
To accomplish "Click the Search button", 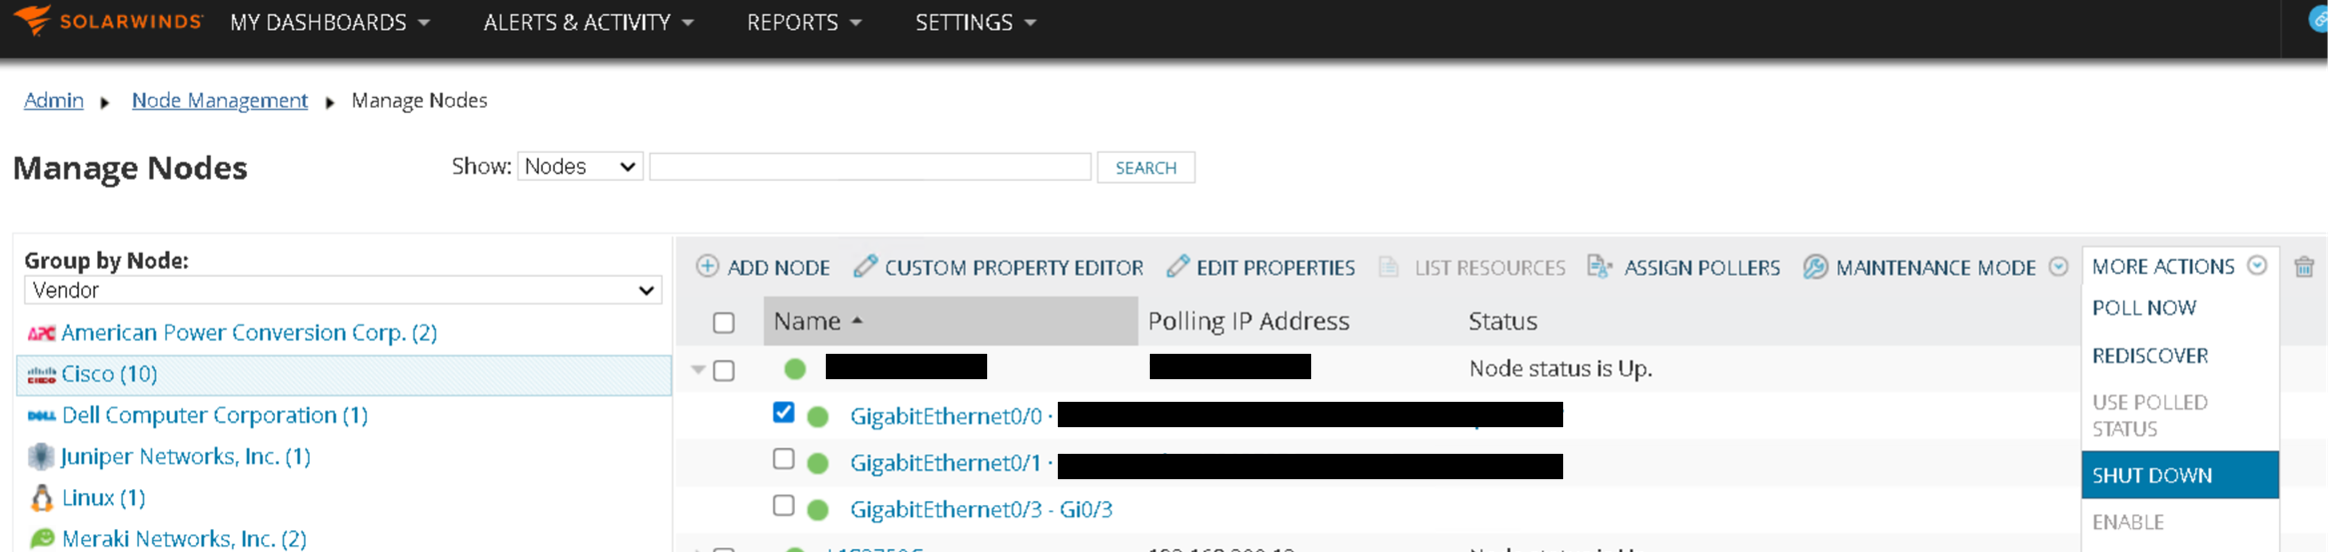I will pos(1146,167).
